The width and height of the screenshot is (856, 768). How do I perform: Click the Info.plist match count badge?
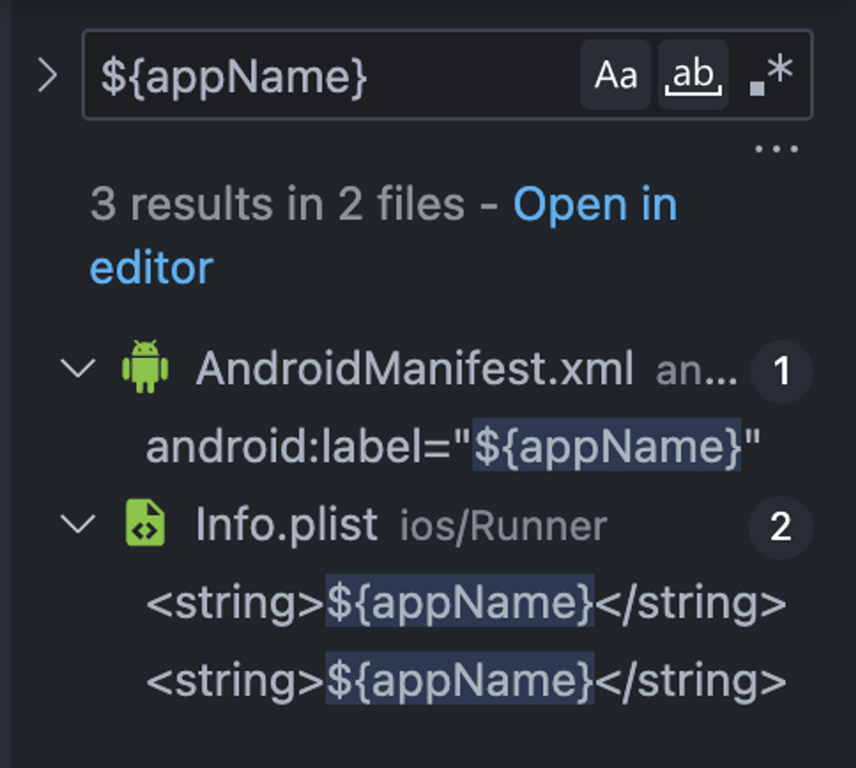[x=781, y=527]
